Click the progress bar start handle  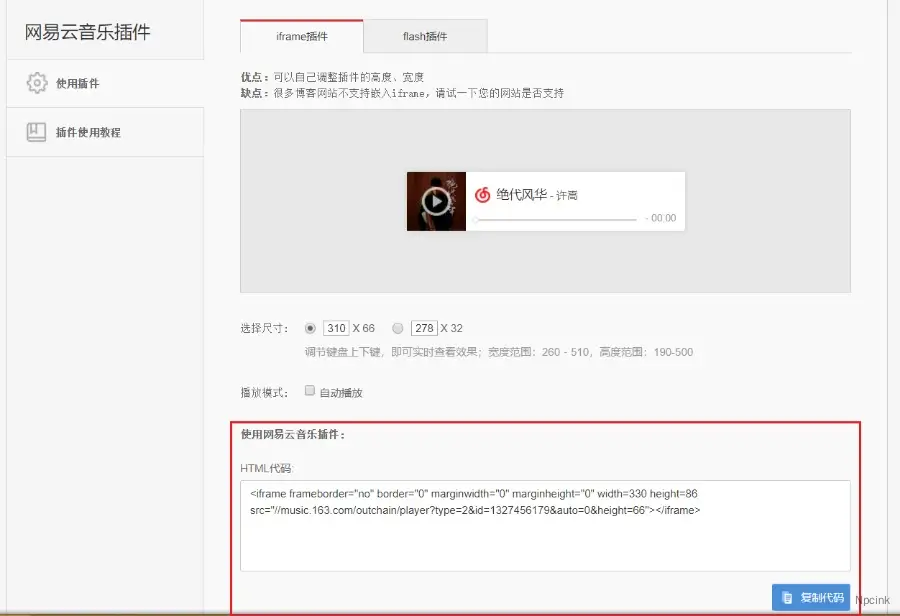point(475,219)
